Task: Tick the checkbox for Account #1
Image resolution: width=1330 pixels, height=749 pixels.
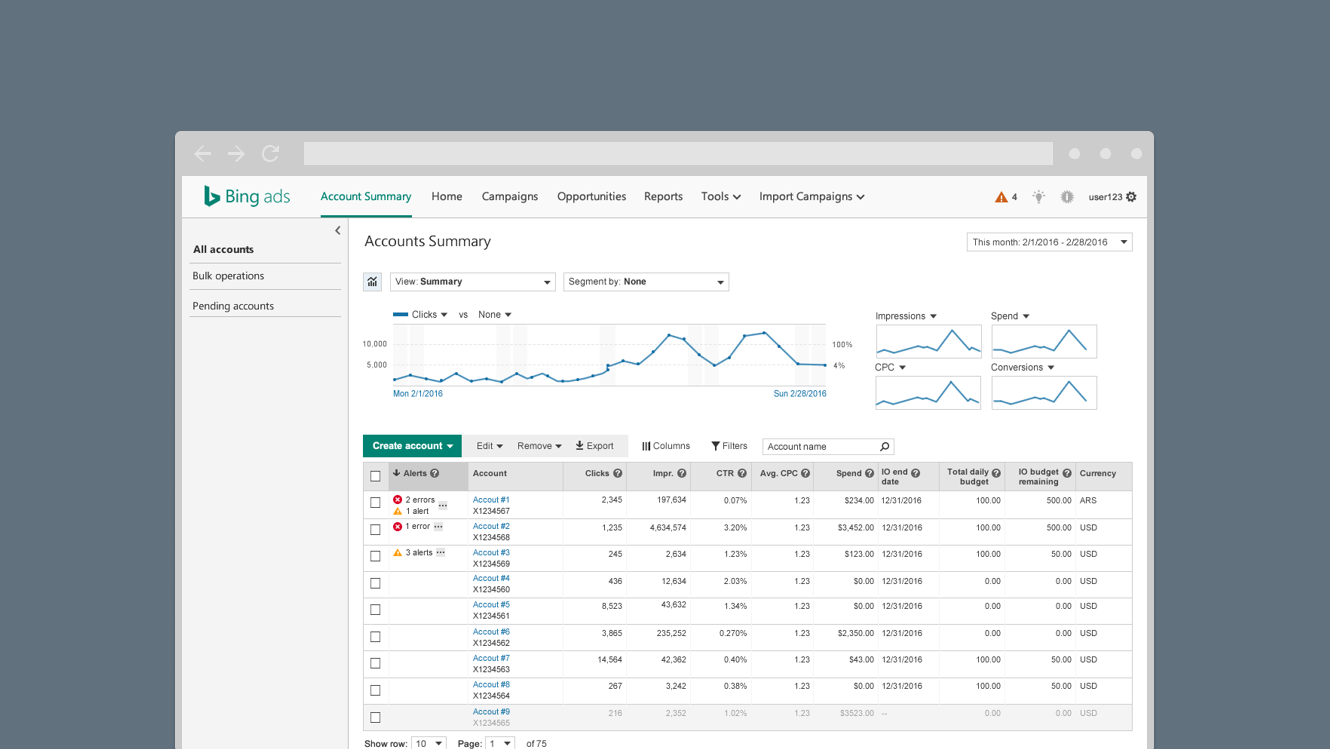Action: pyautogui.click(x=376, y=503)
